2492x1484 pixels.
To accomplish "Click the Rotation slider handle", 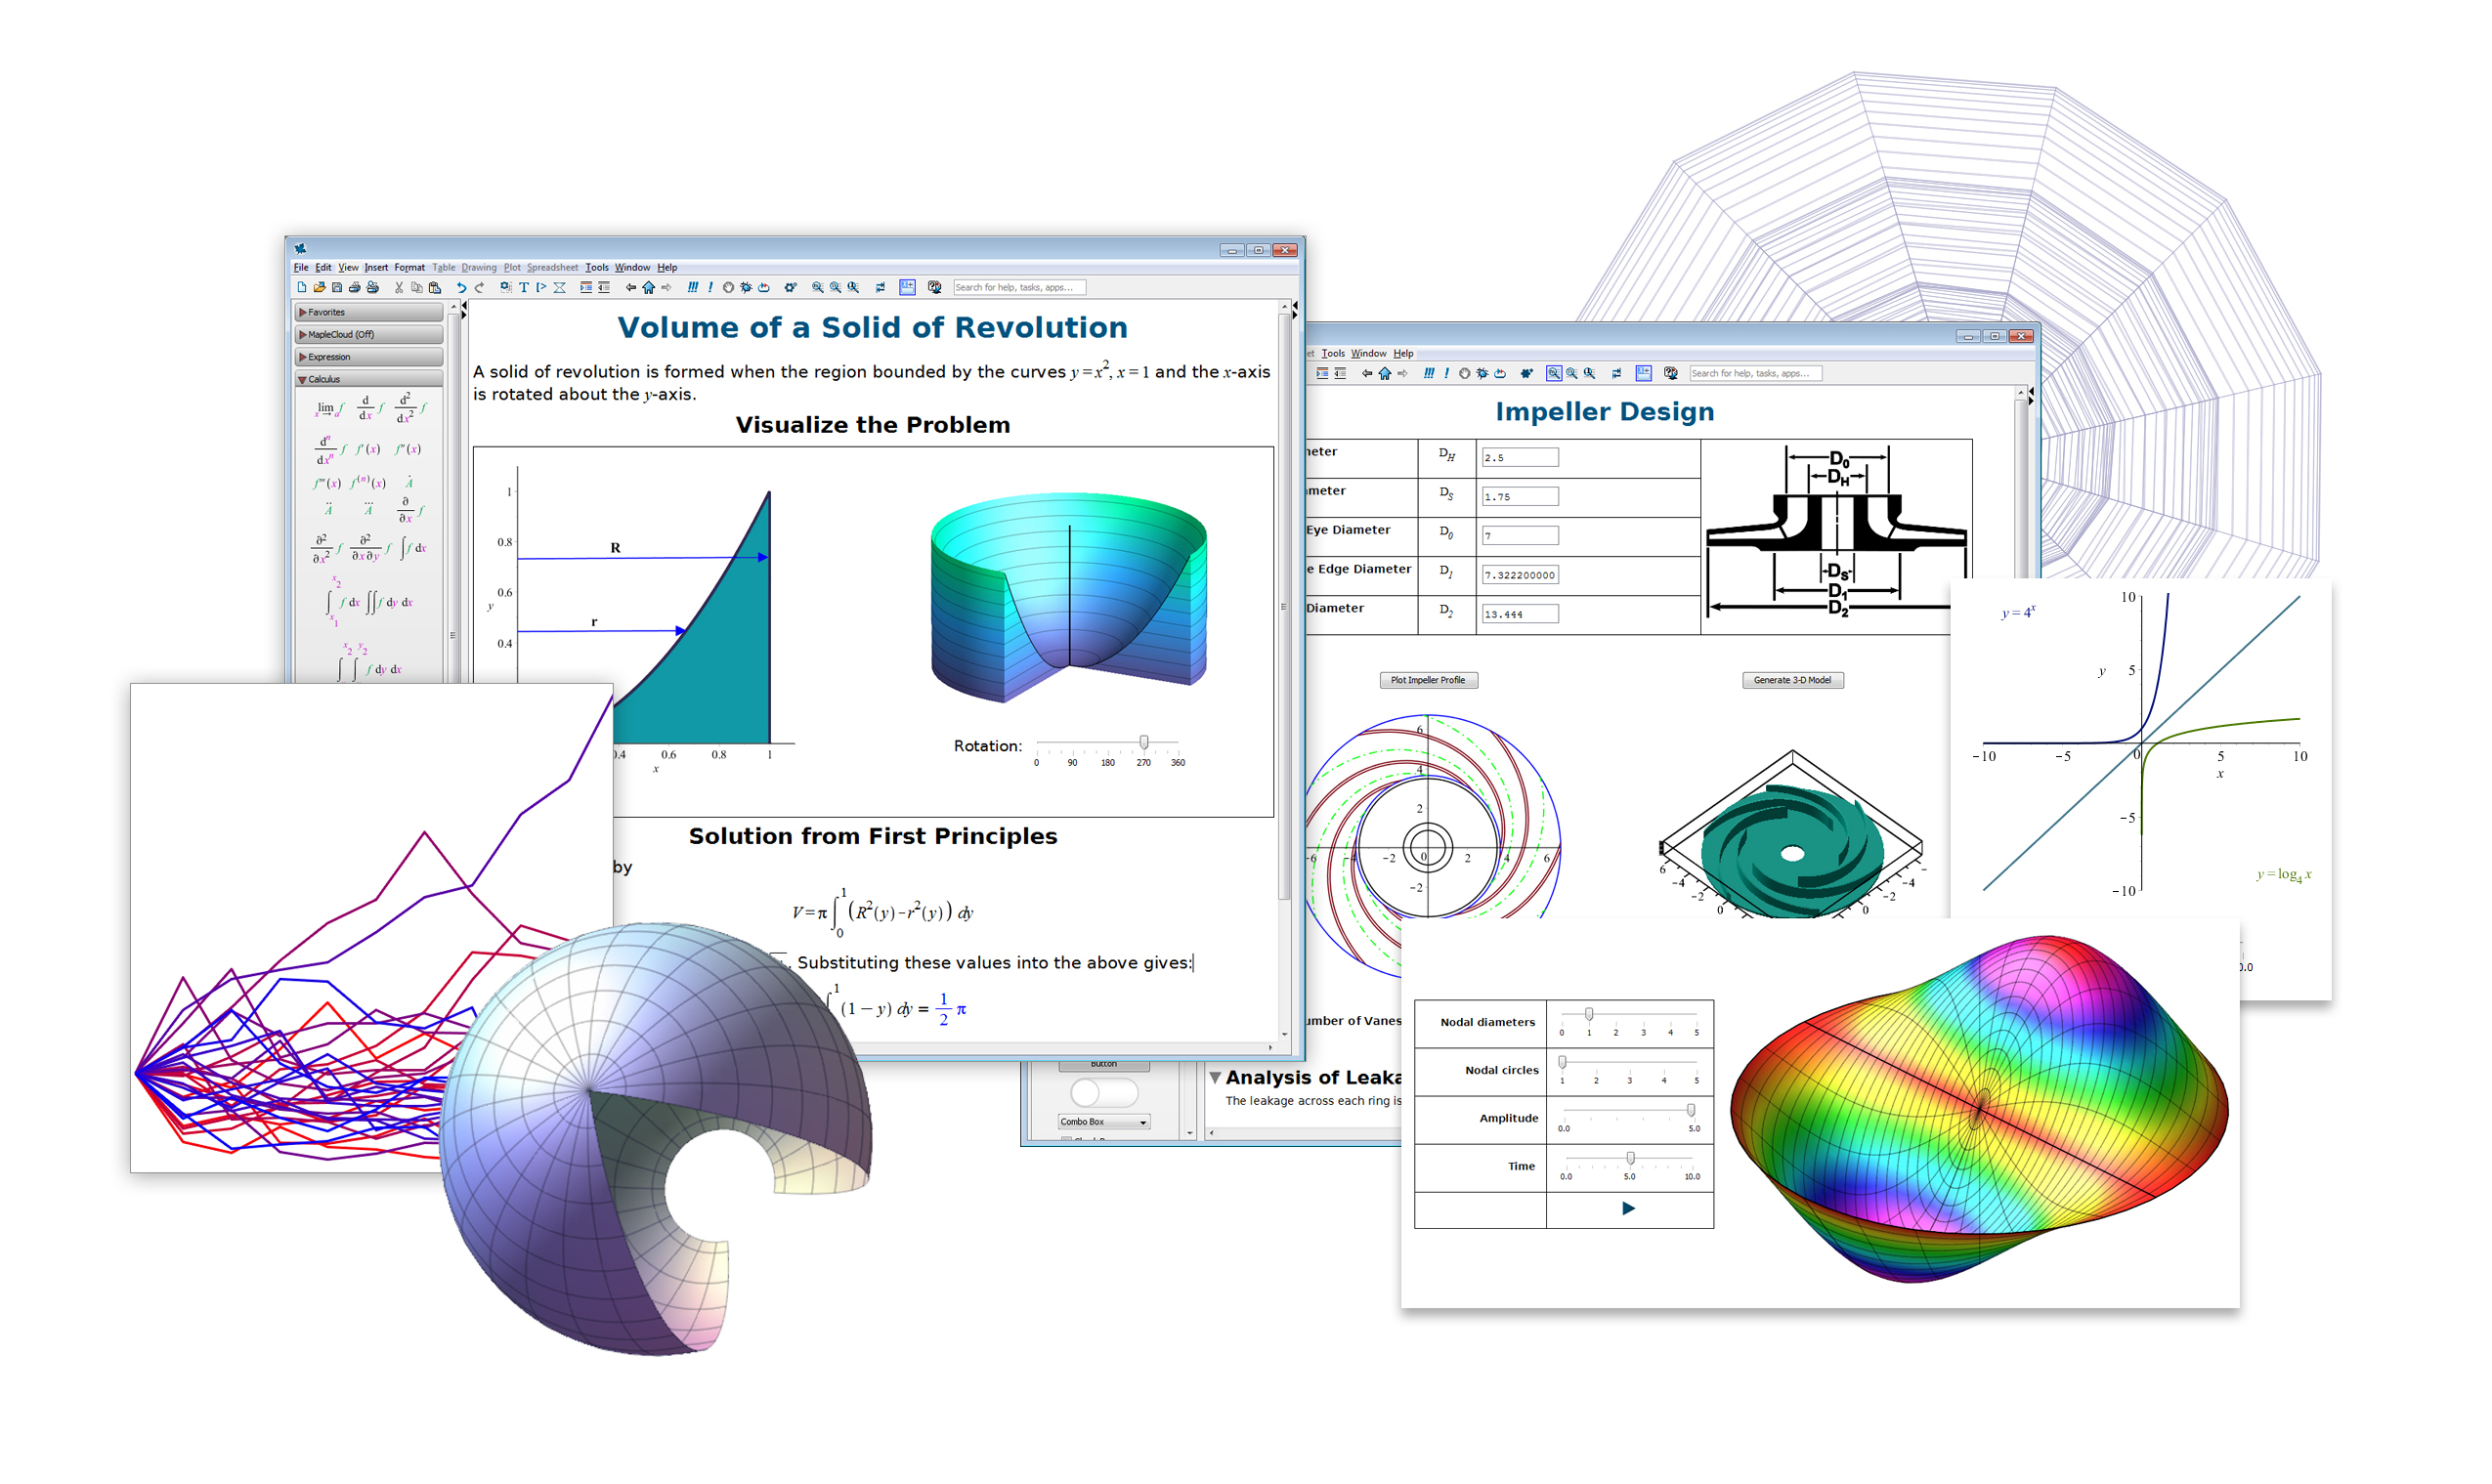I will [x=1144, y=742].
